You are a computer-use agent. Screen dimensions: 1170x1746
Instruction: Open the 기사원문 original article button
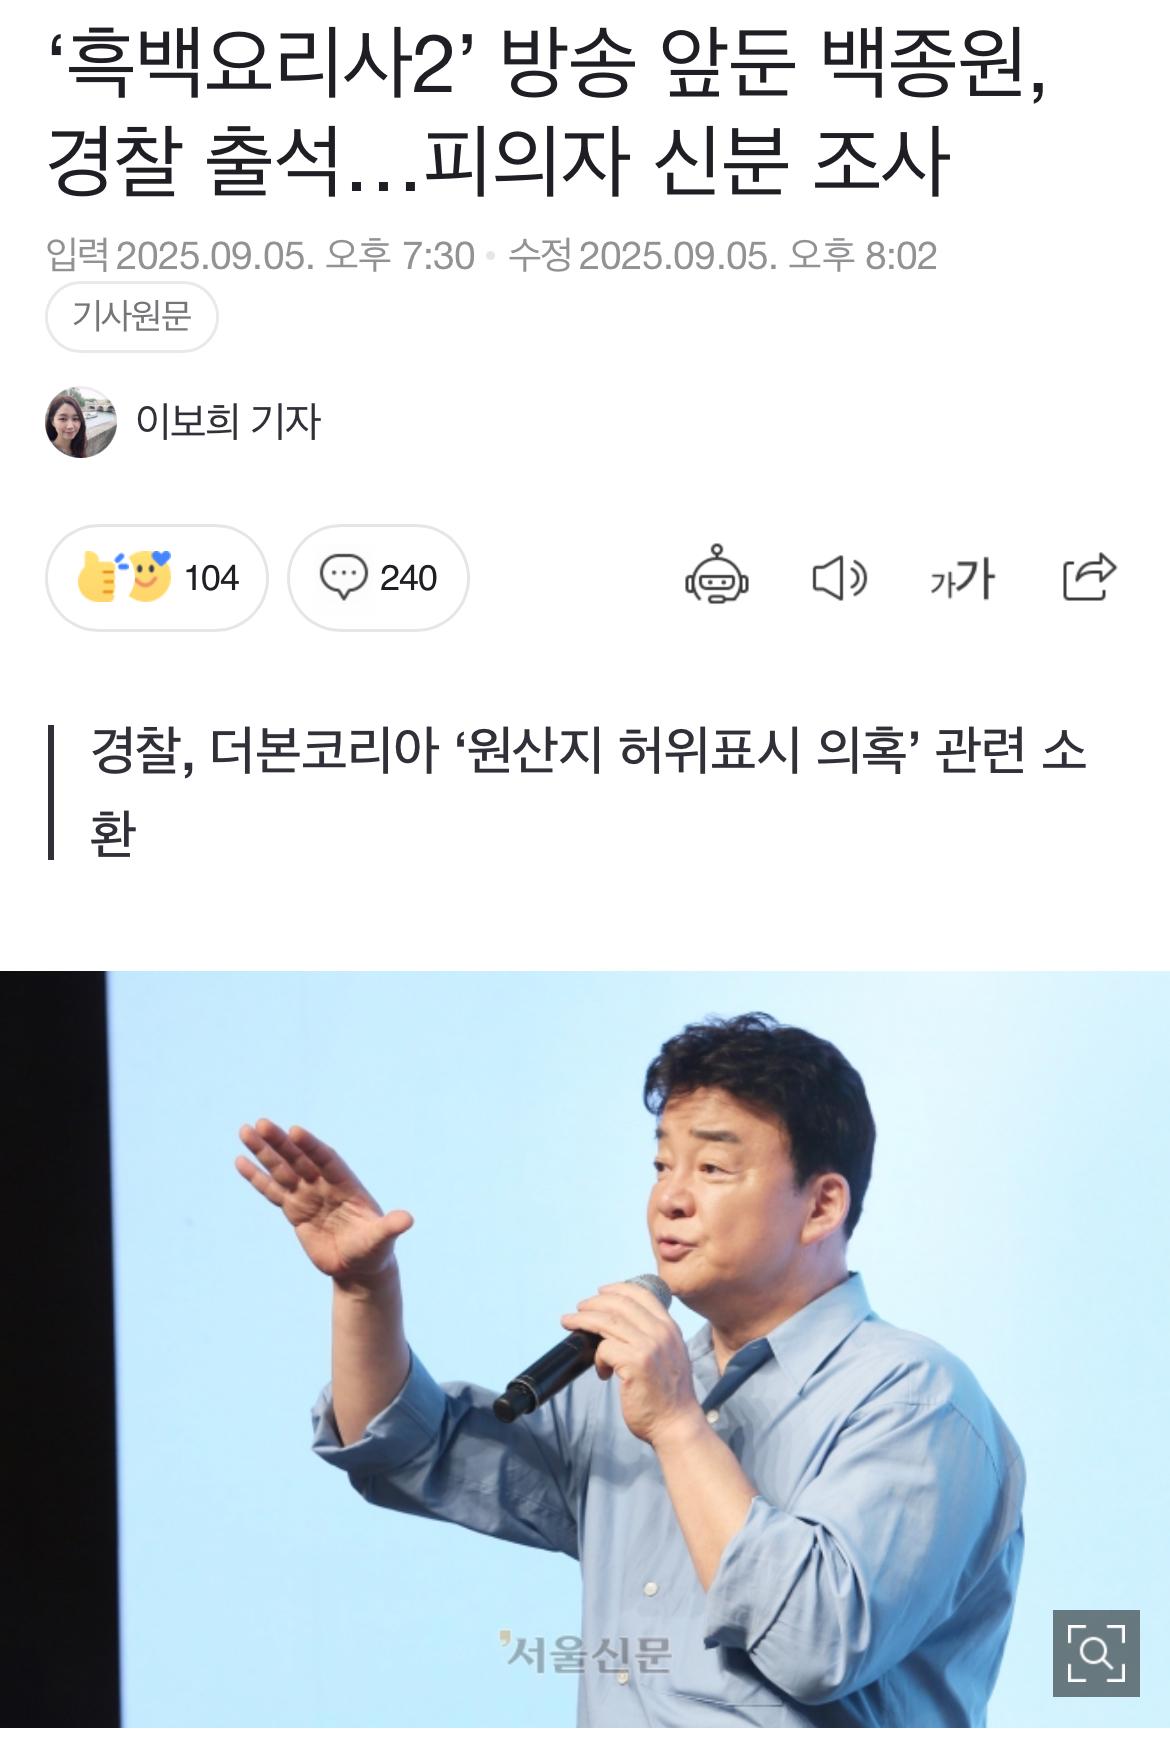coord(132,316)
